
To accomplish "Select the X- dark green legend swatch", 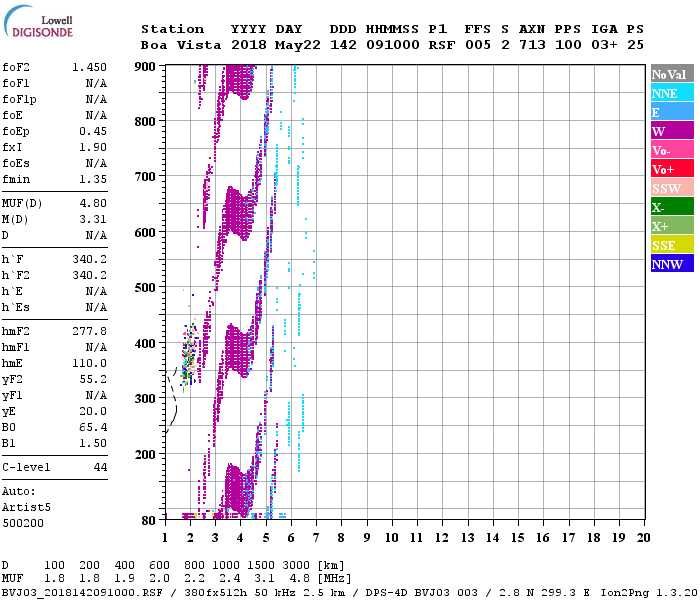I will [x=672, y=207].
